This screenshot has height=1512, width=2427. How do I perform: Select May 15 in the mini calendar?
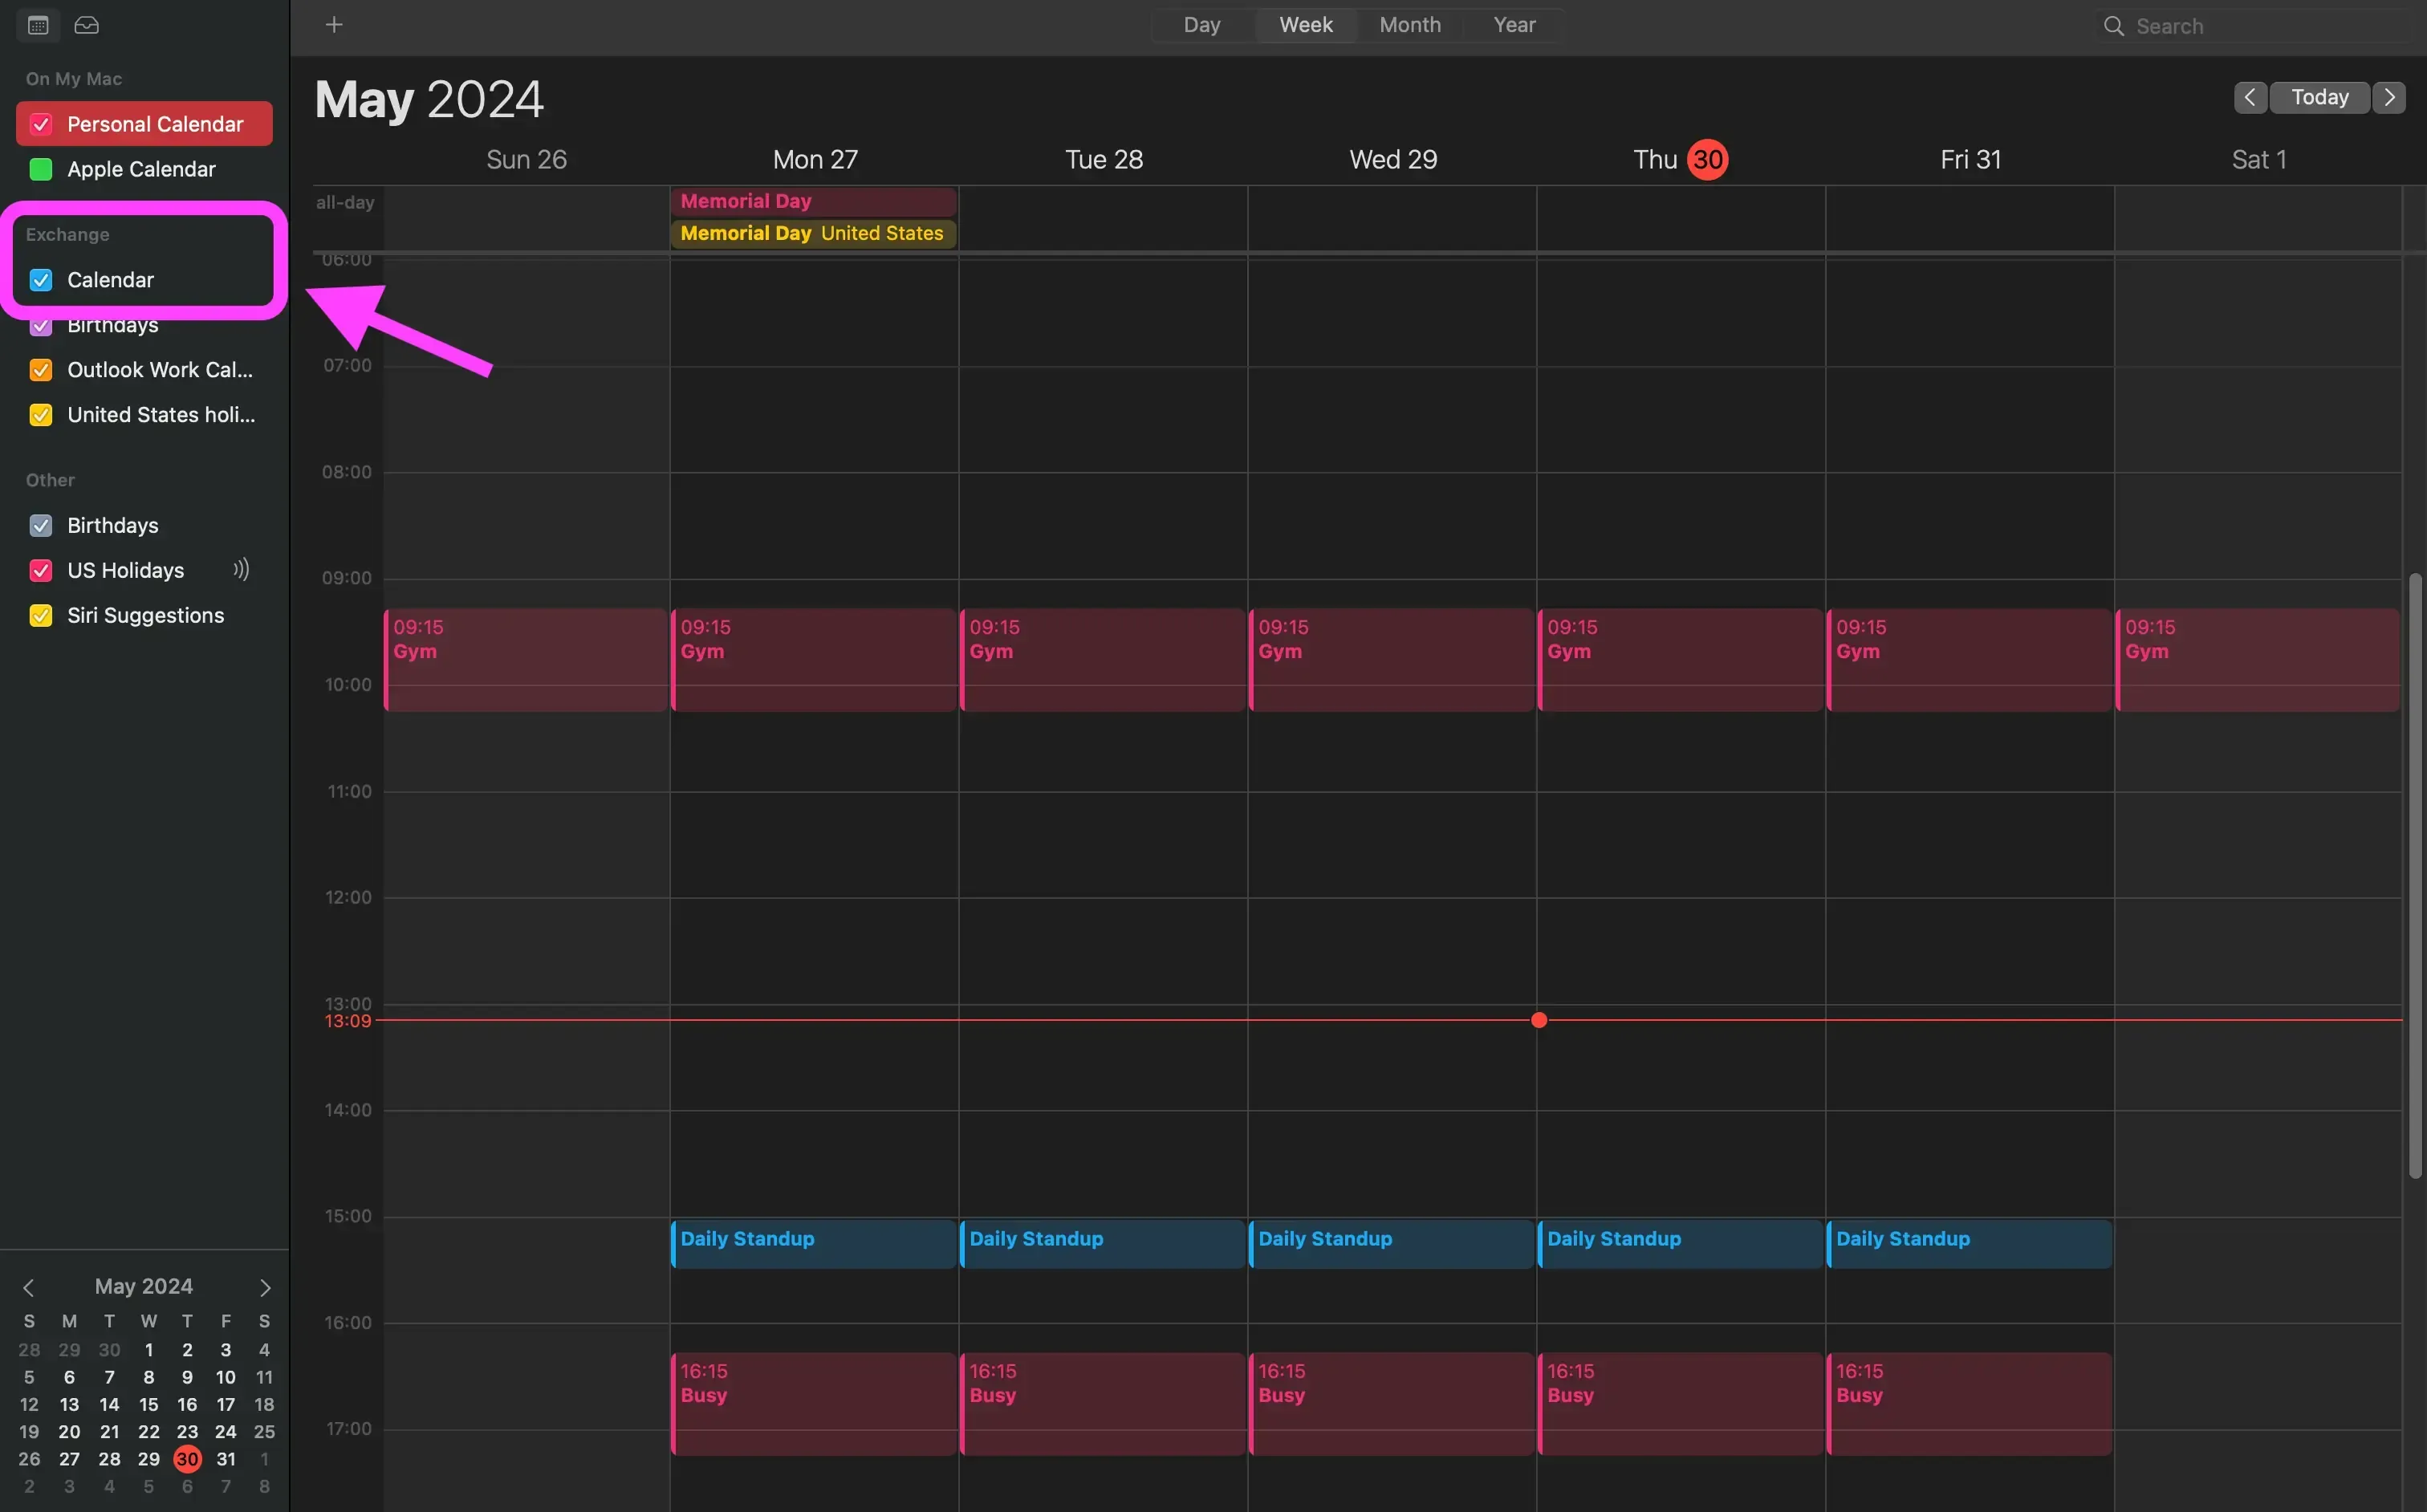[148, 1404]
